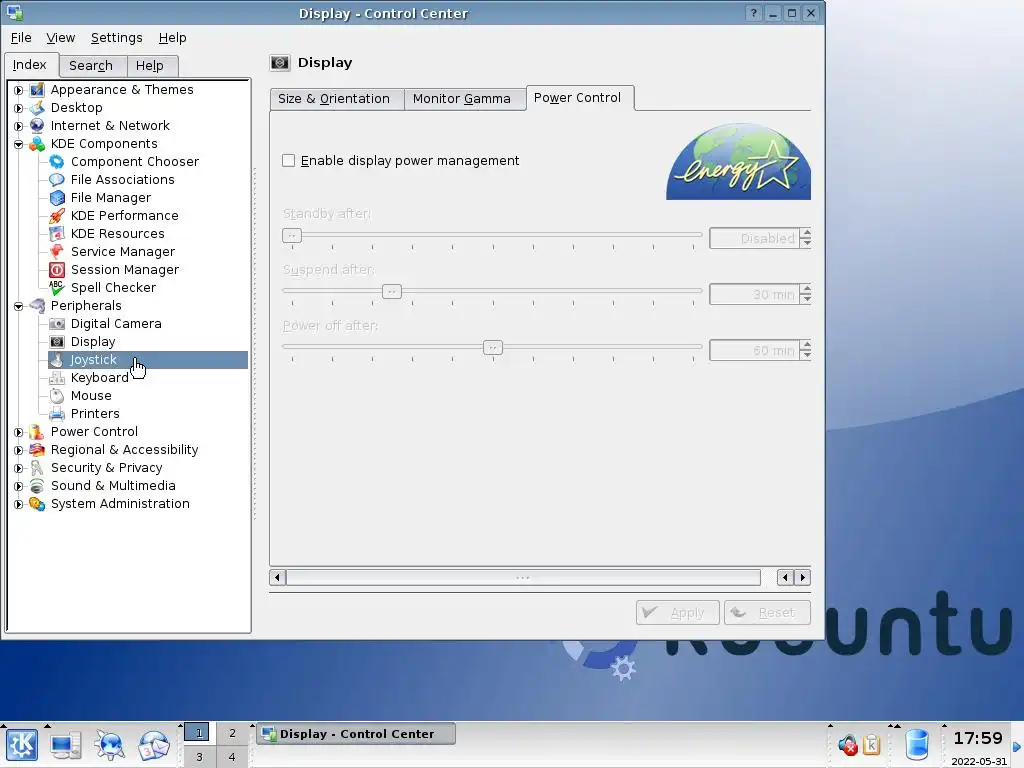This screenshot has width=1024, height=768.
Task: Open the View menu
Action: click(x=61, y=38)
